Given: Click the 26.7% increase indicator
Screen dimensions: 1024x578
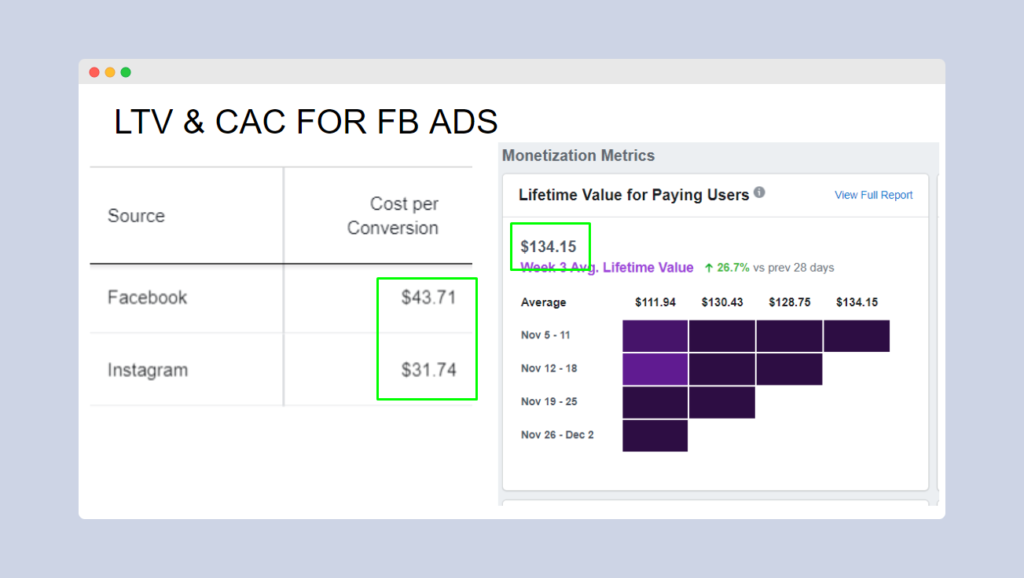Looking at the screenshot, I should [x=727, y=267].
